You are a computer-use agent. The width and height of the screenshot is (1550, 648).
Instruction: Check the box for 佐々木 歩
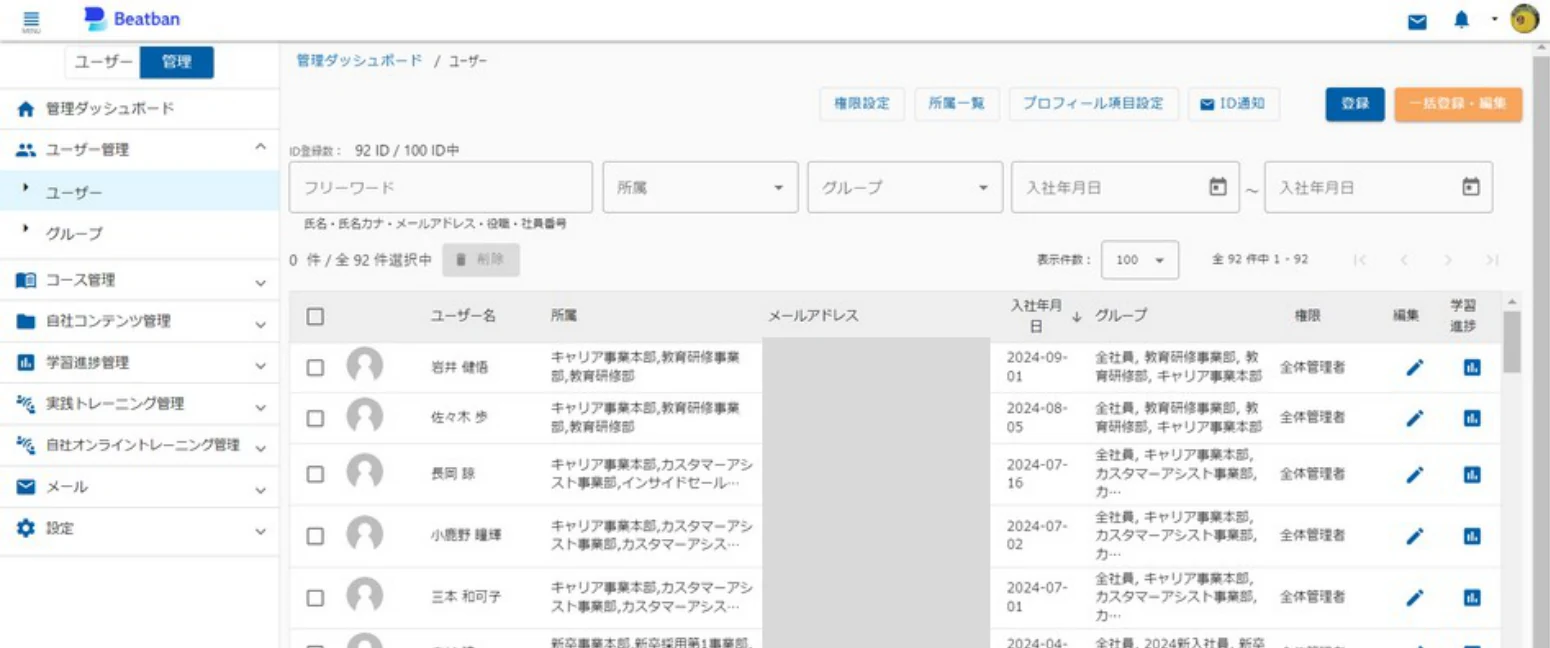[315, 418]
